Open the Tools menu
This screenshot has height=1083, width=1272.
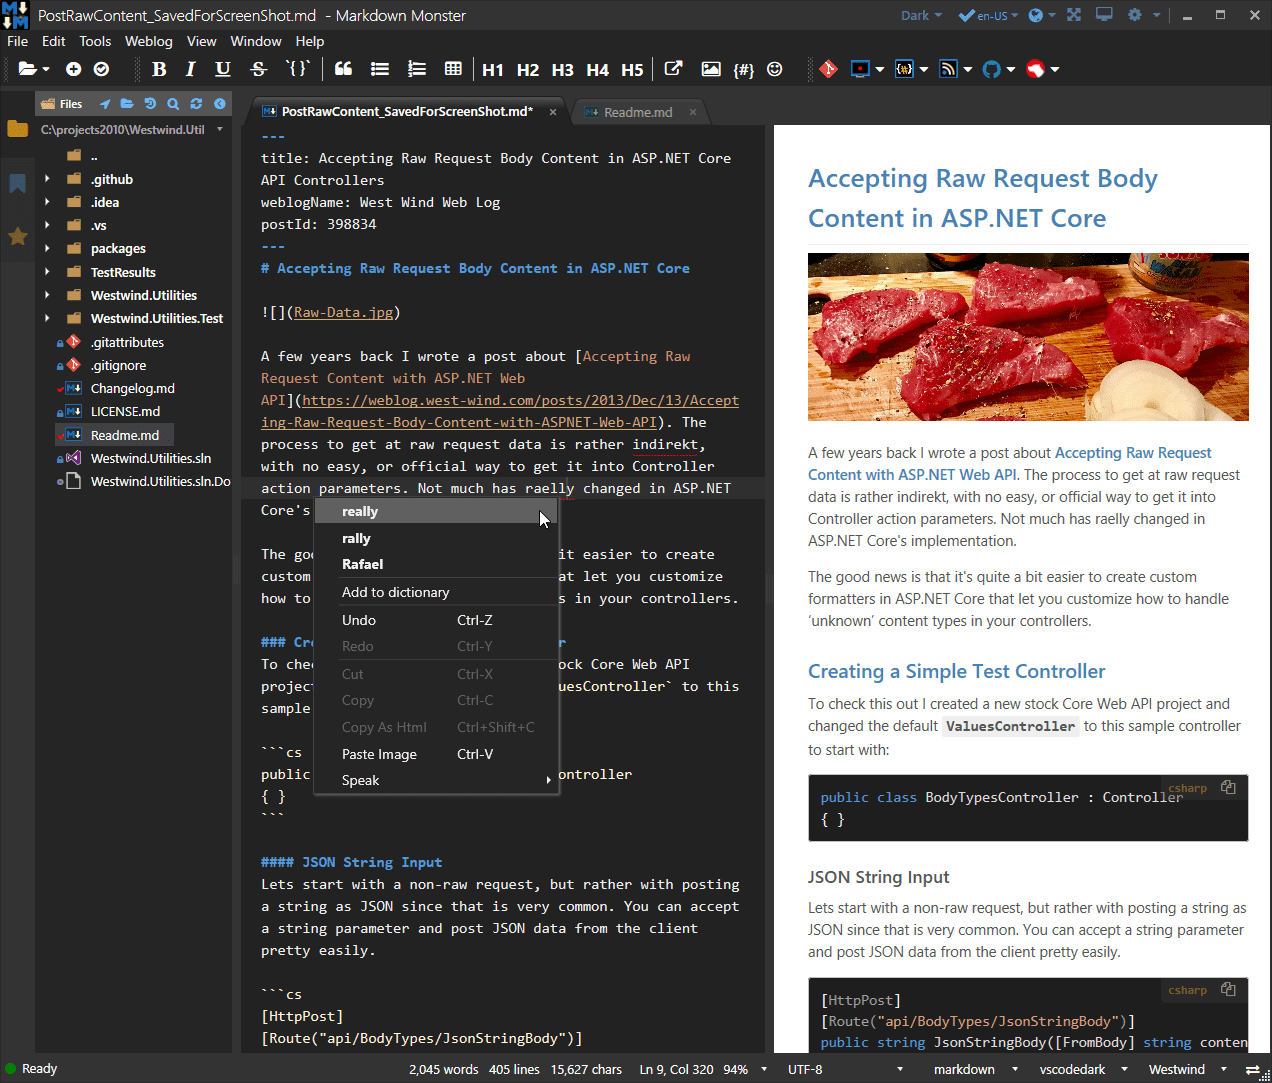click(x=95, y=41)
